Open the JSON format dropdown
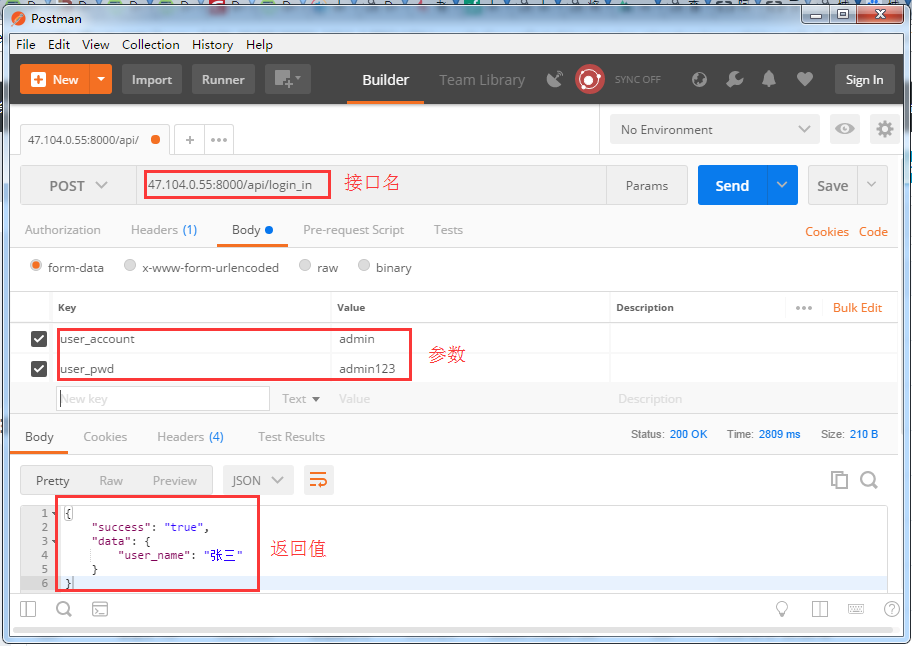Viewport: 912px width, 646px height. click(x=258, y=480)
